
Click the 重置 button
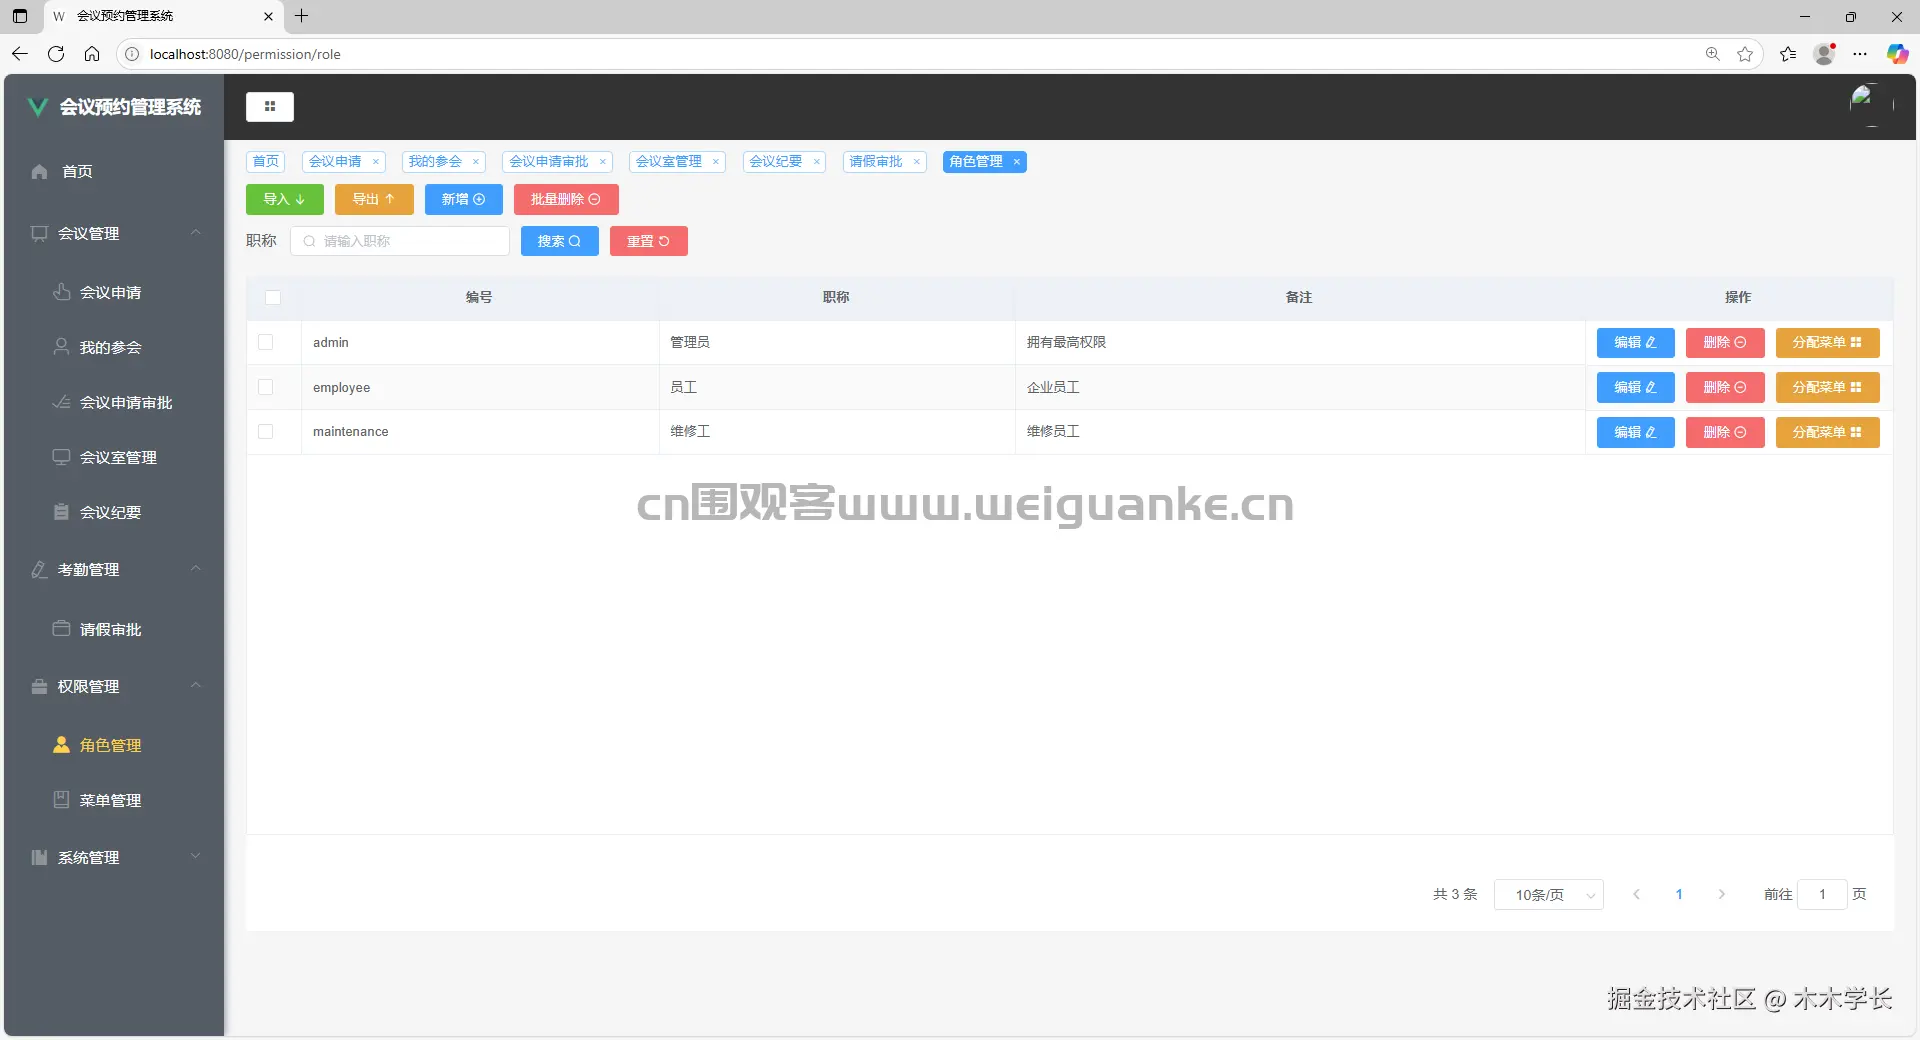tap(649, 241)
